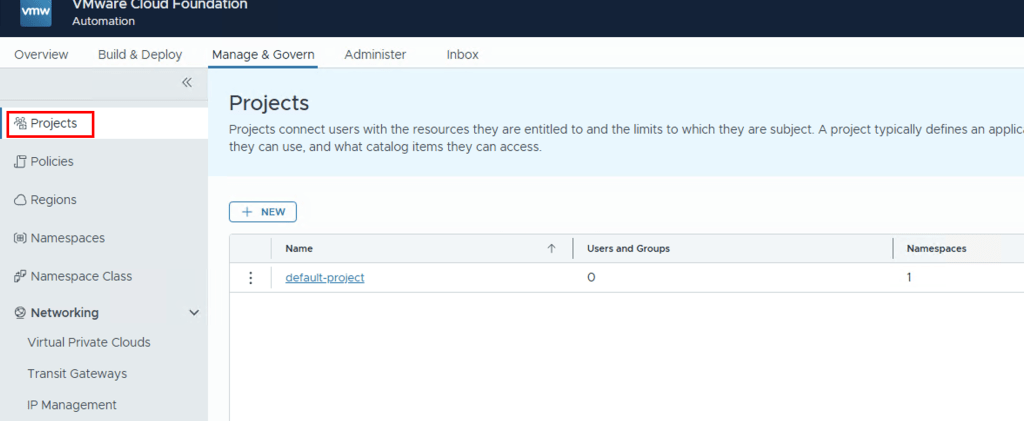The width and height of the screenshot is (1024, 421).
Task: Open the Inbox tab
Action: [x=462, y=54]
